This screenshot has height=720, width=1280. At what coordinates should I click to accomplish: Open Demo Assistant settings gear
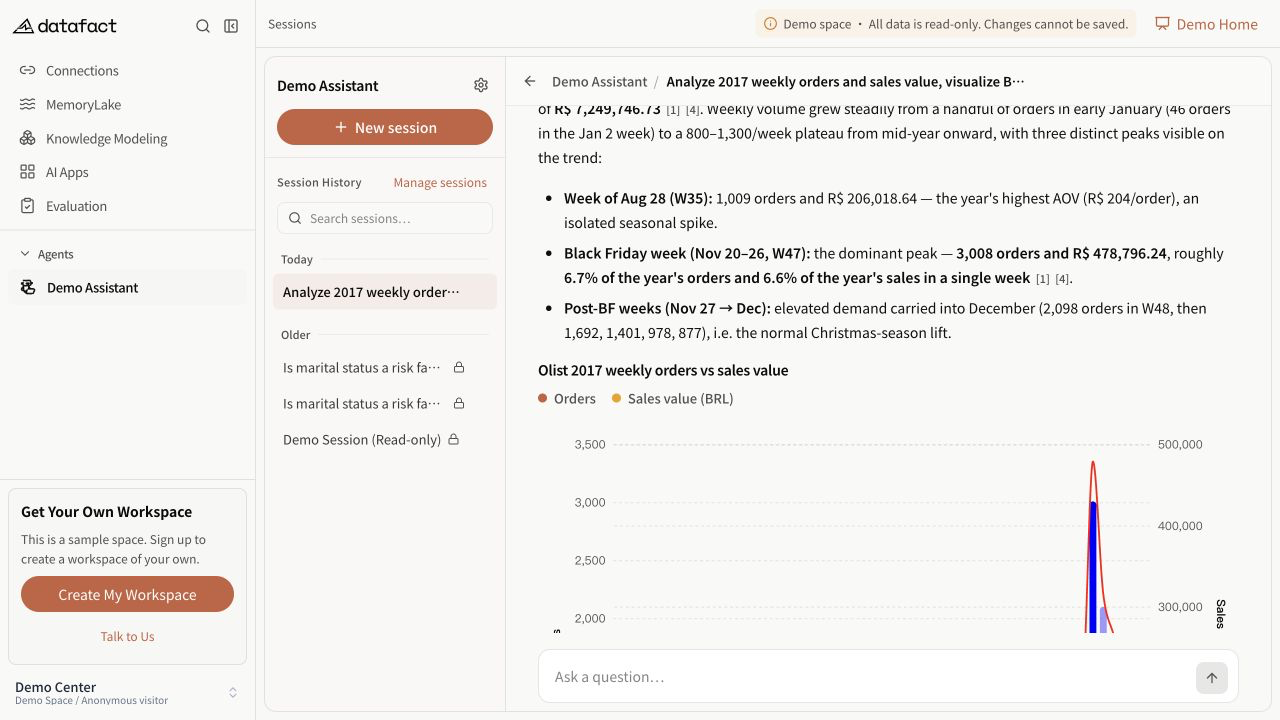(x=481, y=85)
